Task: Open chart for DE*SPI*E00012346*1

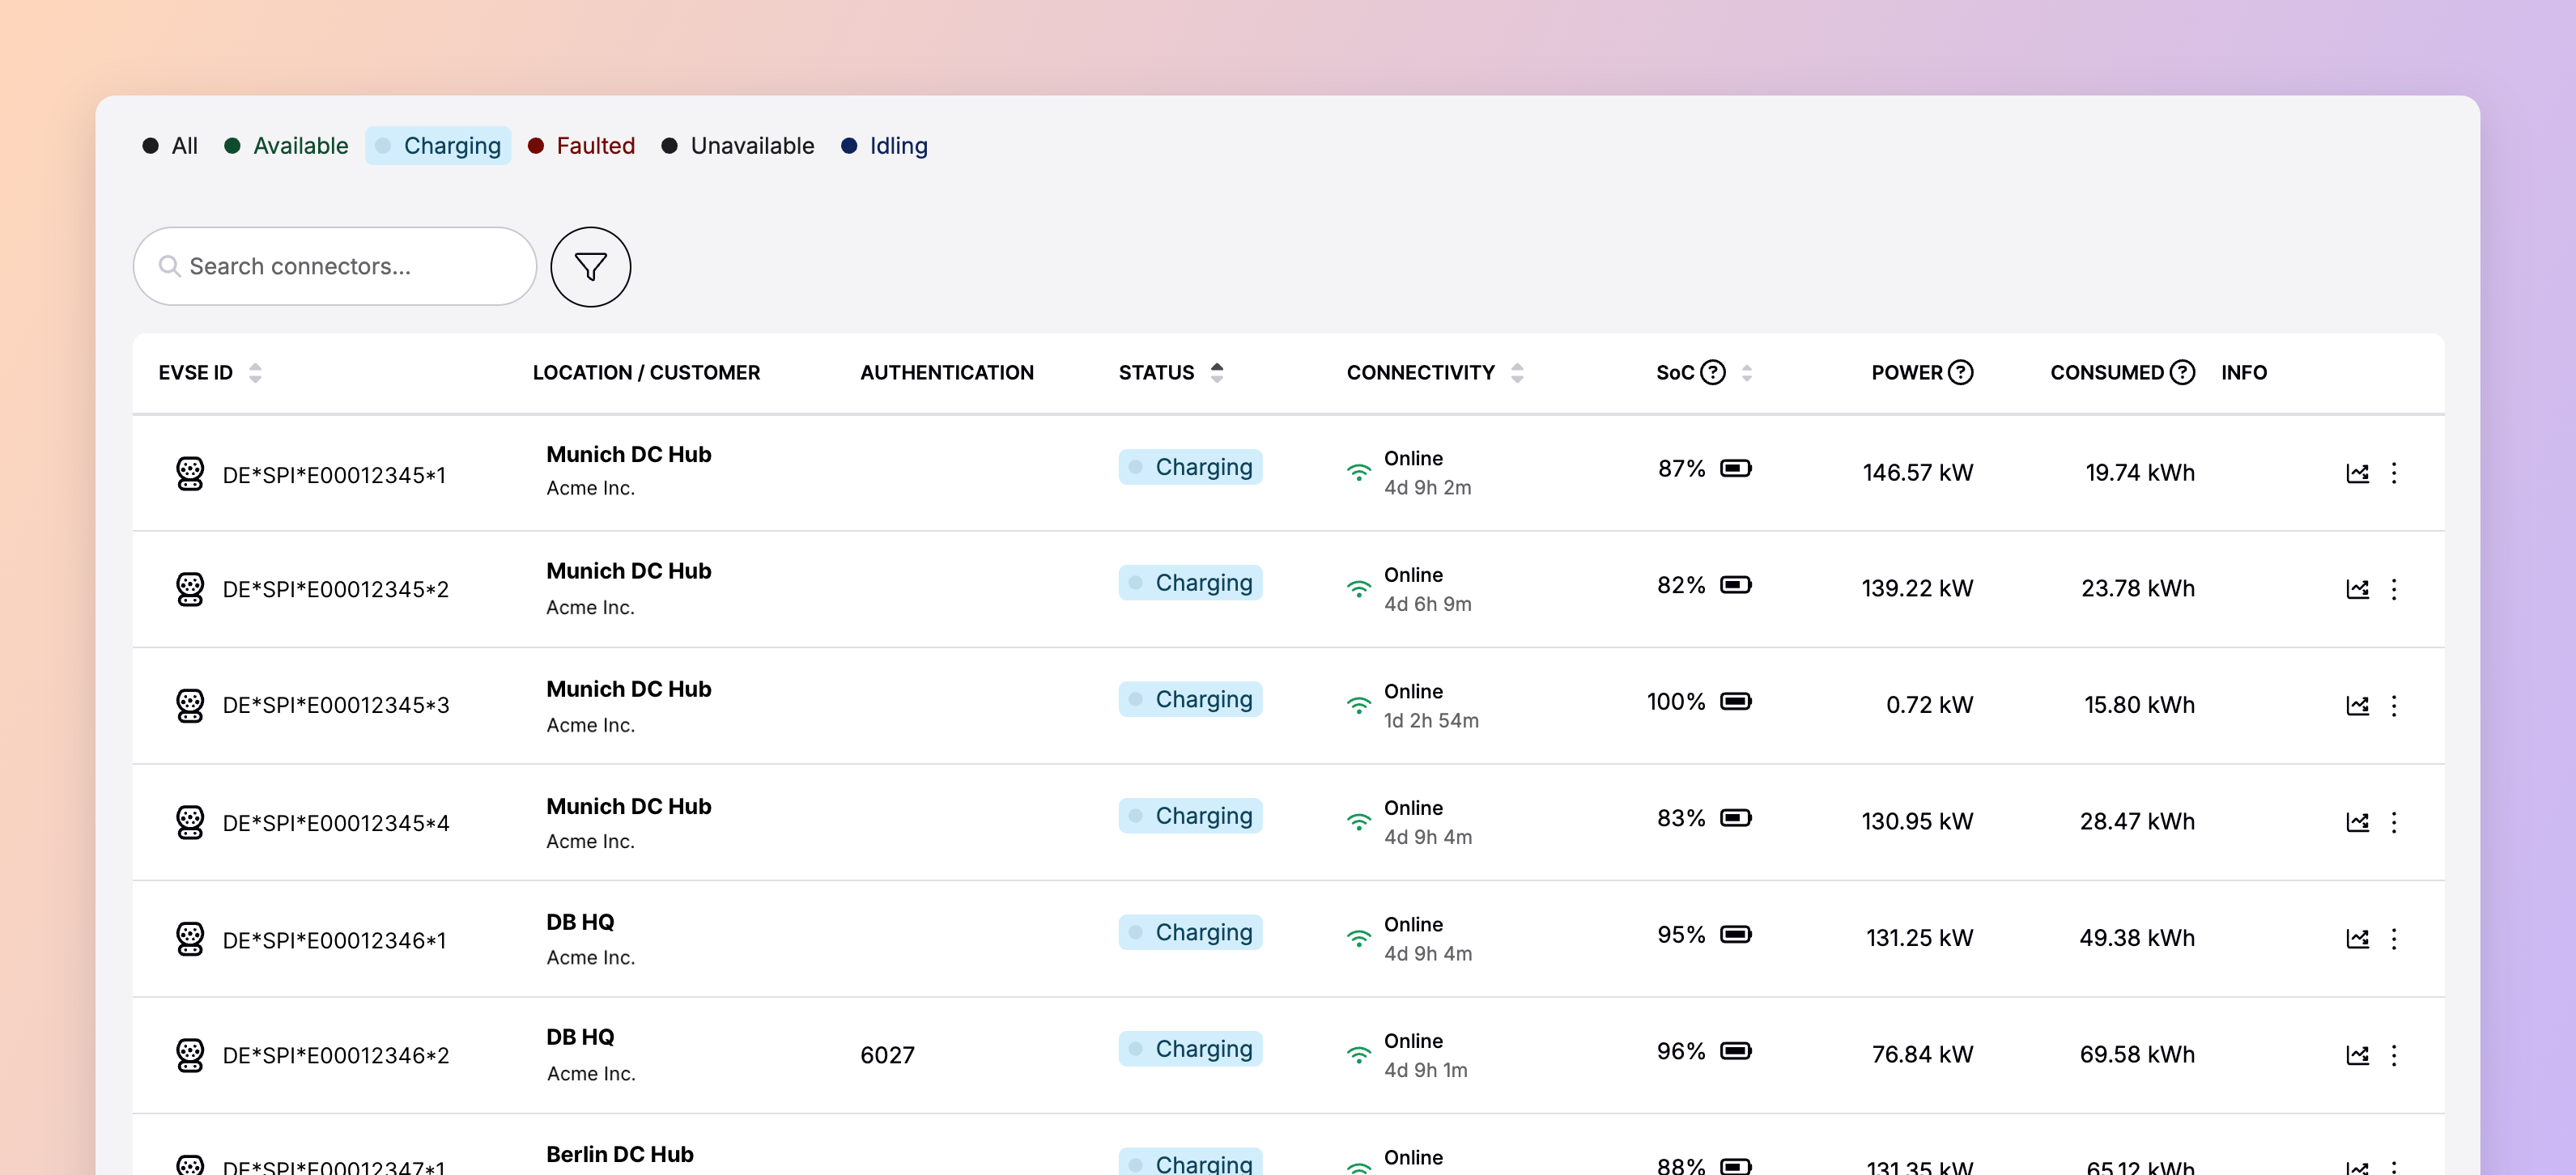Action: 2357,939
